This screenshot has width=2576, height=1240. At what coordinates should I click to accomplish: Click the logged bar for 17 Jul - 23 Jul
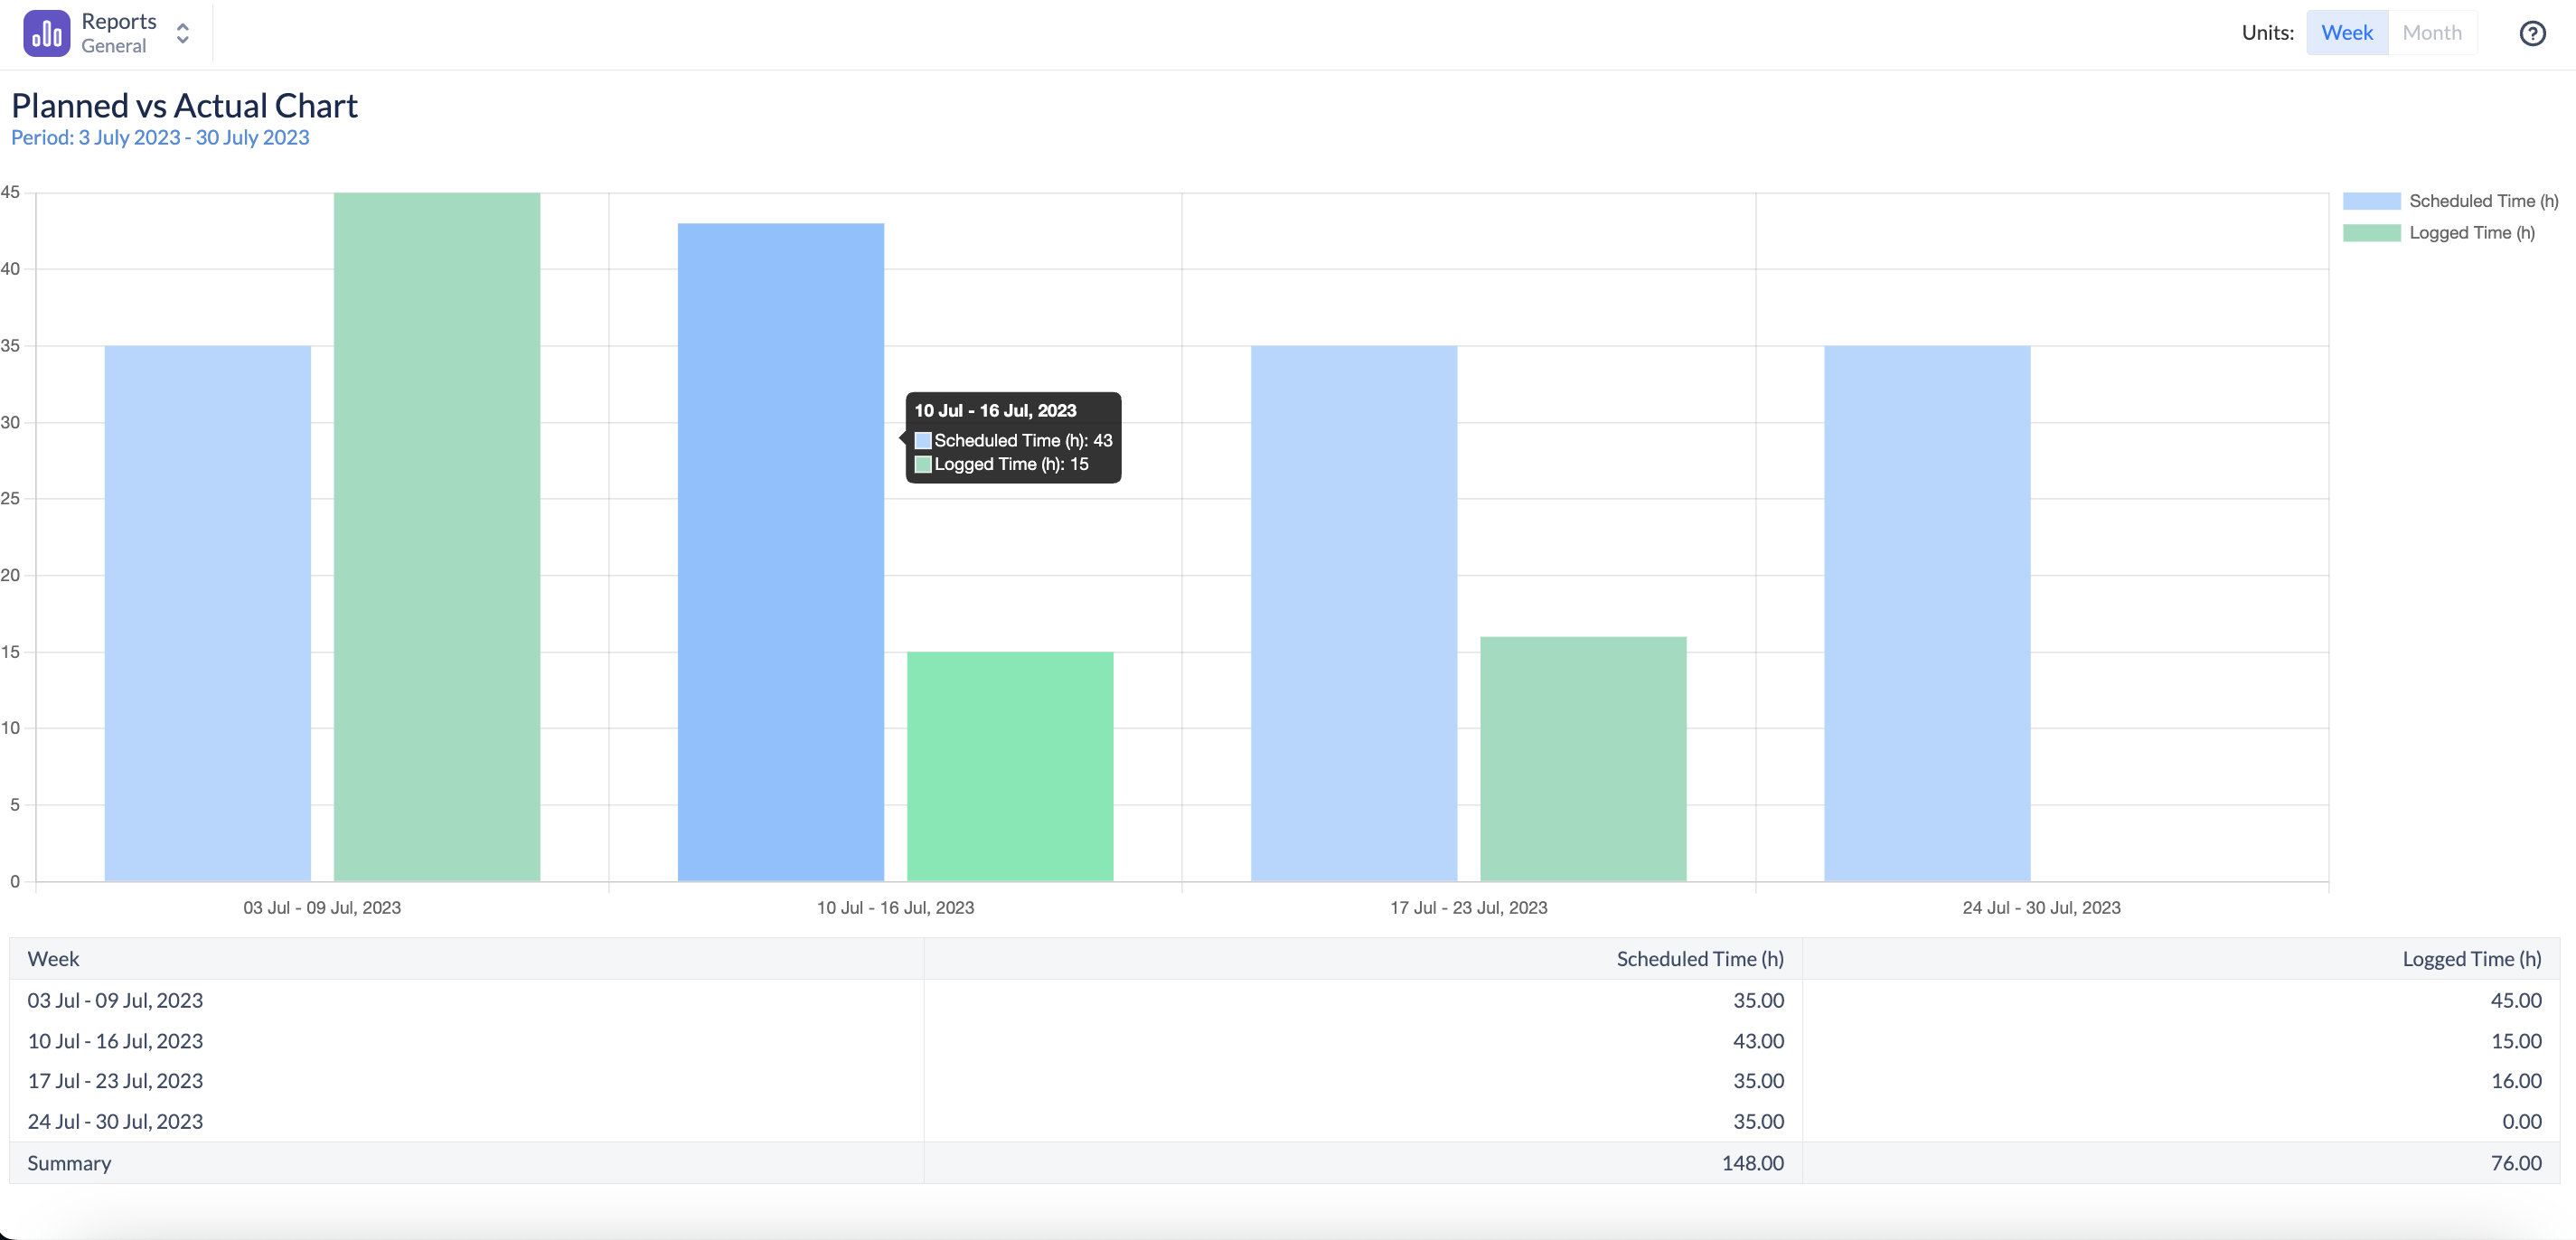[1582, 759]
